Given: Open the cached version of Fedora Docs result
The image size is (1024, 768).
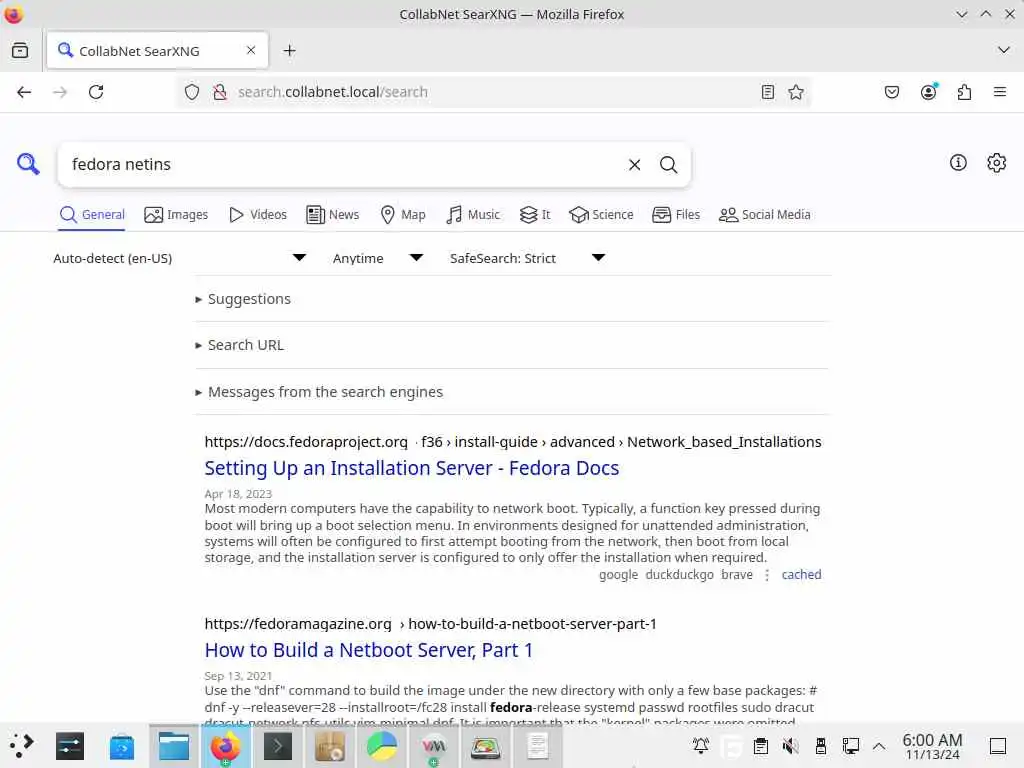Looking at the screenshot, I should [x=801, y=575].
